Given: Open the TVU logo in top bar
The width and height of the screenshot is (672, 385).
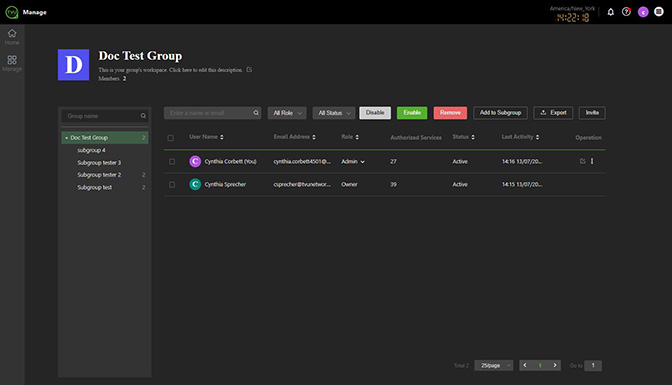Looking at the screenshot, I should 12,12.
